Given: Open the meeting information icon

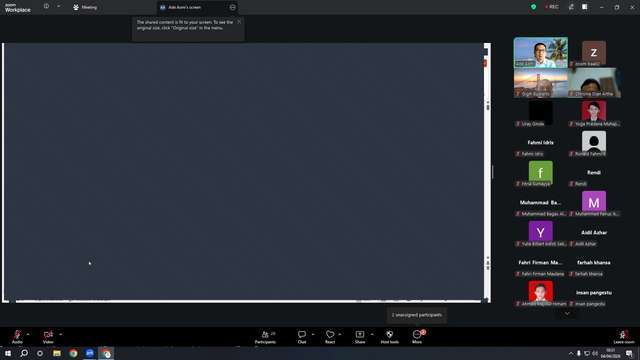Looking at the screenshot, I should point(46,6).
